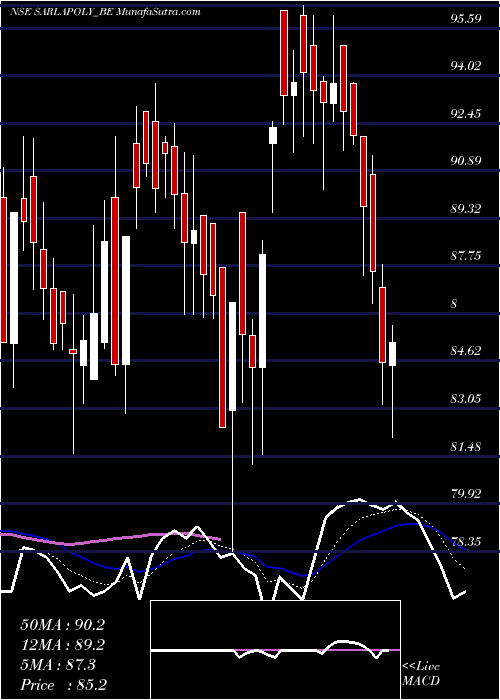Click the NSE SARLAPOLY_BE MunafaSutra.com title text
The image size is (500, 700).
tap(104, 12)
